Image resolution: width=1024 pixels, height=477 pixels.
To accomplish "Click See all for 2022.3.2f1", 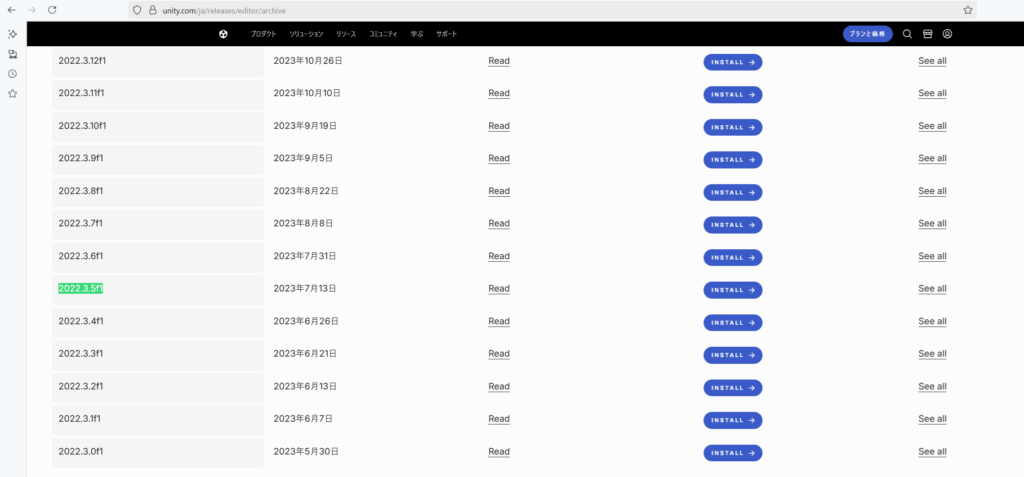I will point(932,386).
